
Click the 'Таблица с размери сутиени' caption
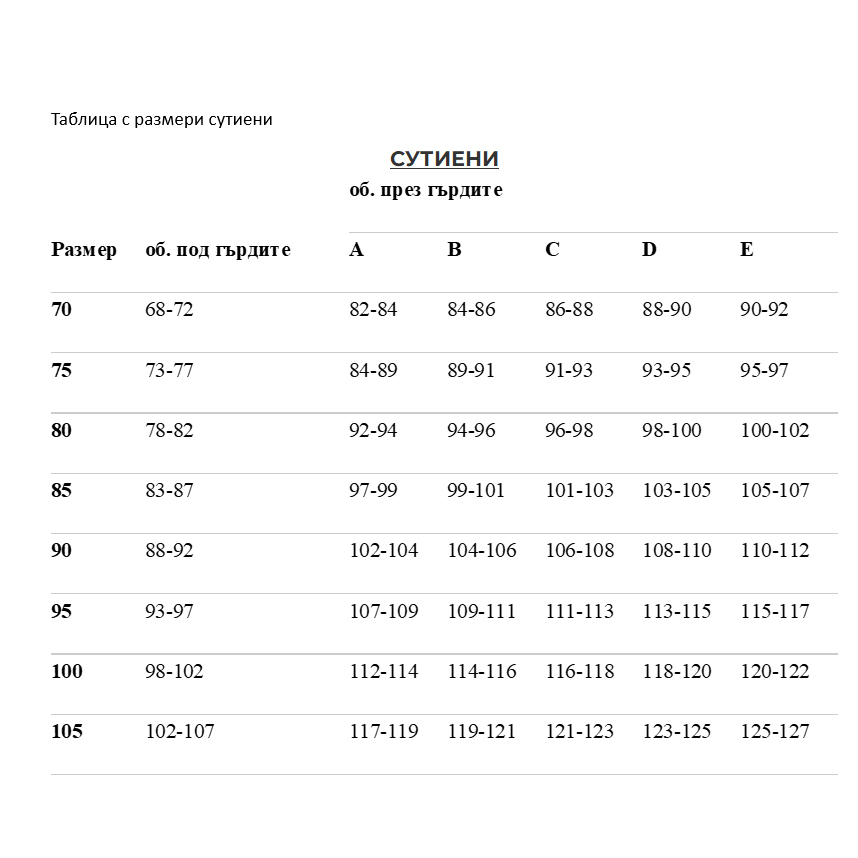tap(161, 119)
